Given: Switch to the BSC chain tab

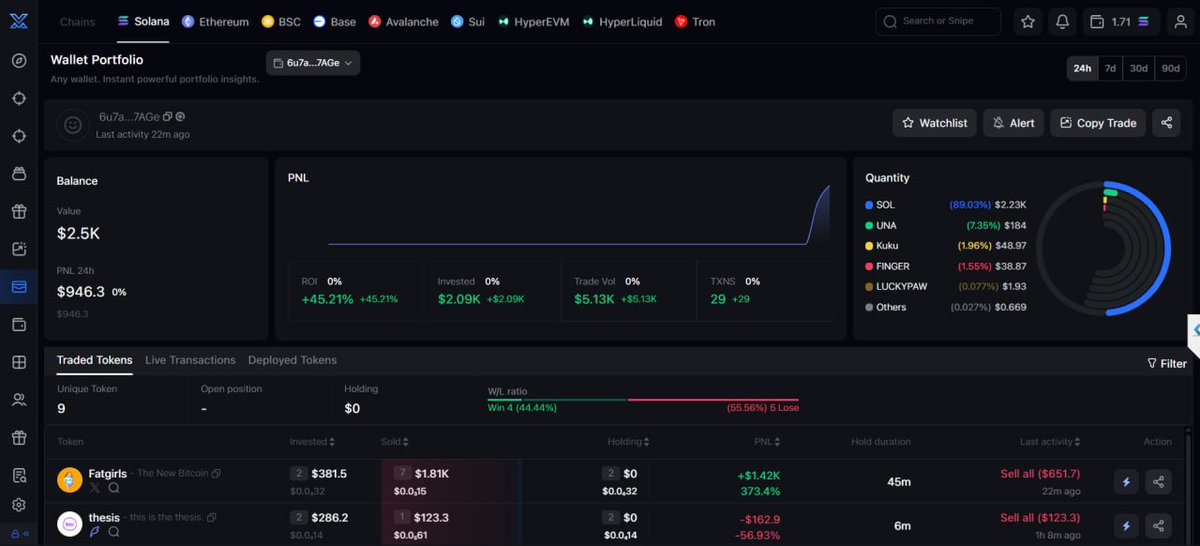Looking at the screenshot, I should pyautogui.click(x=281, y=21).
